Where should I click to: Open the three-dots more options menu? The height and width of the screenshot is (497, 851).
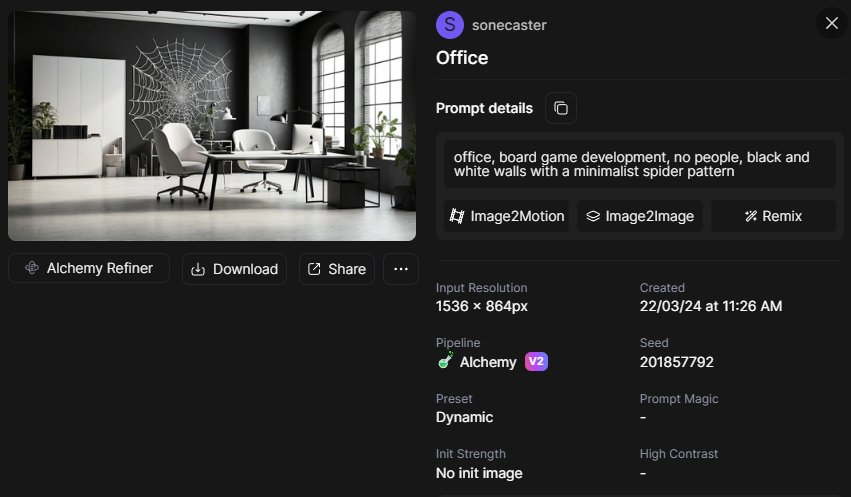[x=401, y=269]
